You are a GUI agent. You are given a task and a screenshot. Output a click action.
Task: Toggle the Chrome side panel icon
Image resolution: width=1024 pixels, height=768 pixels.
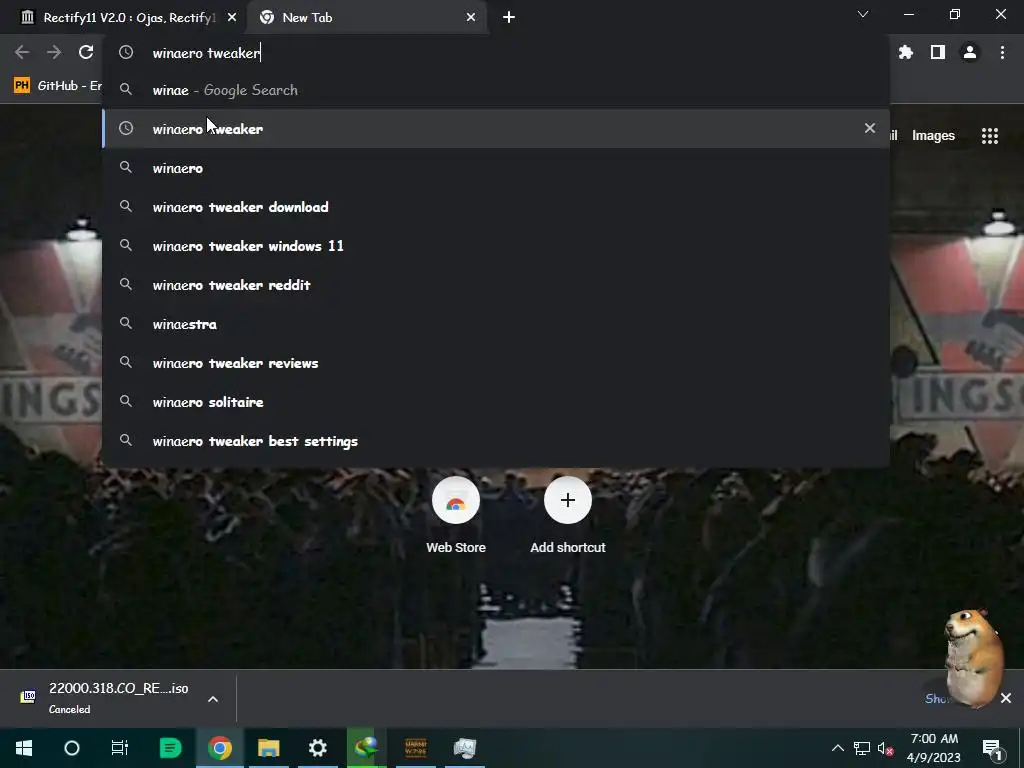(x=938, y=52)
